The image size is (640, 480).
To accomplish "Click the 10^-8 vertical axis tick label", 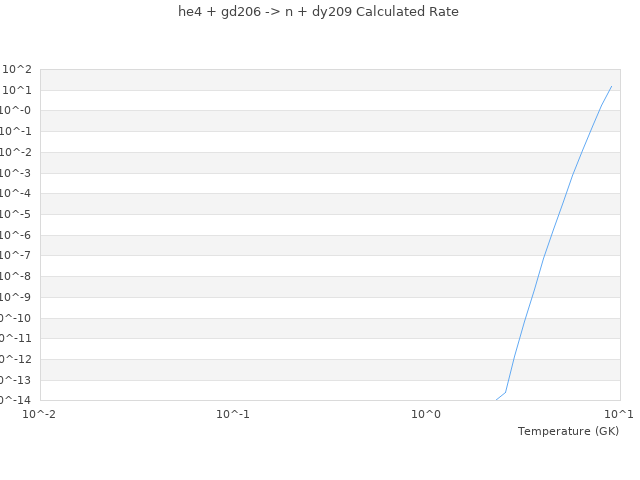I will 16,276.
